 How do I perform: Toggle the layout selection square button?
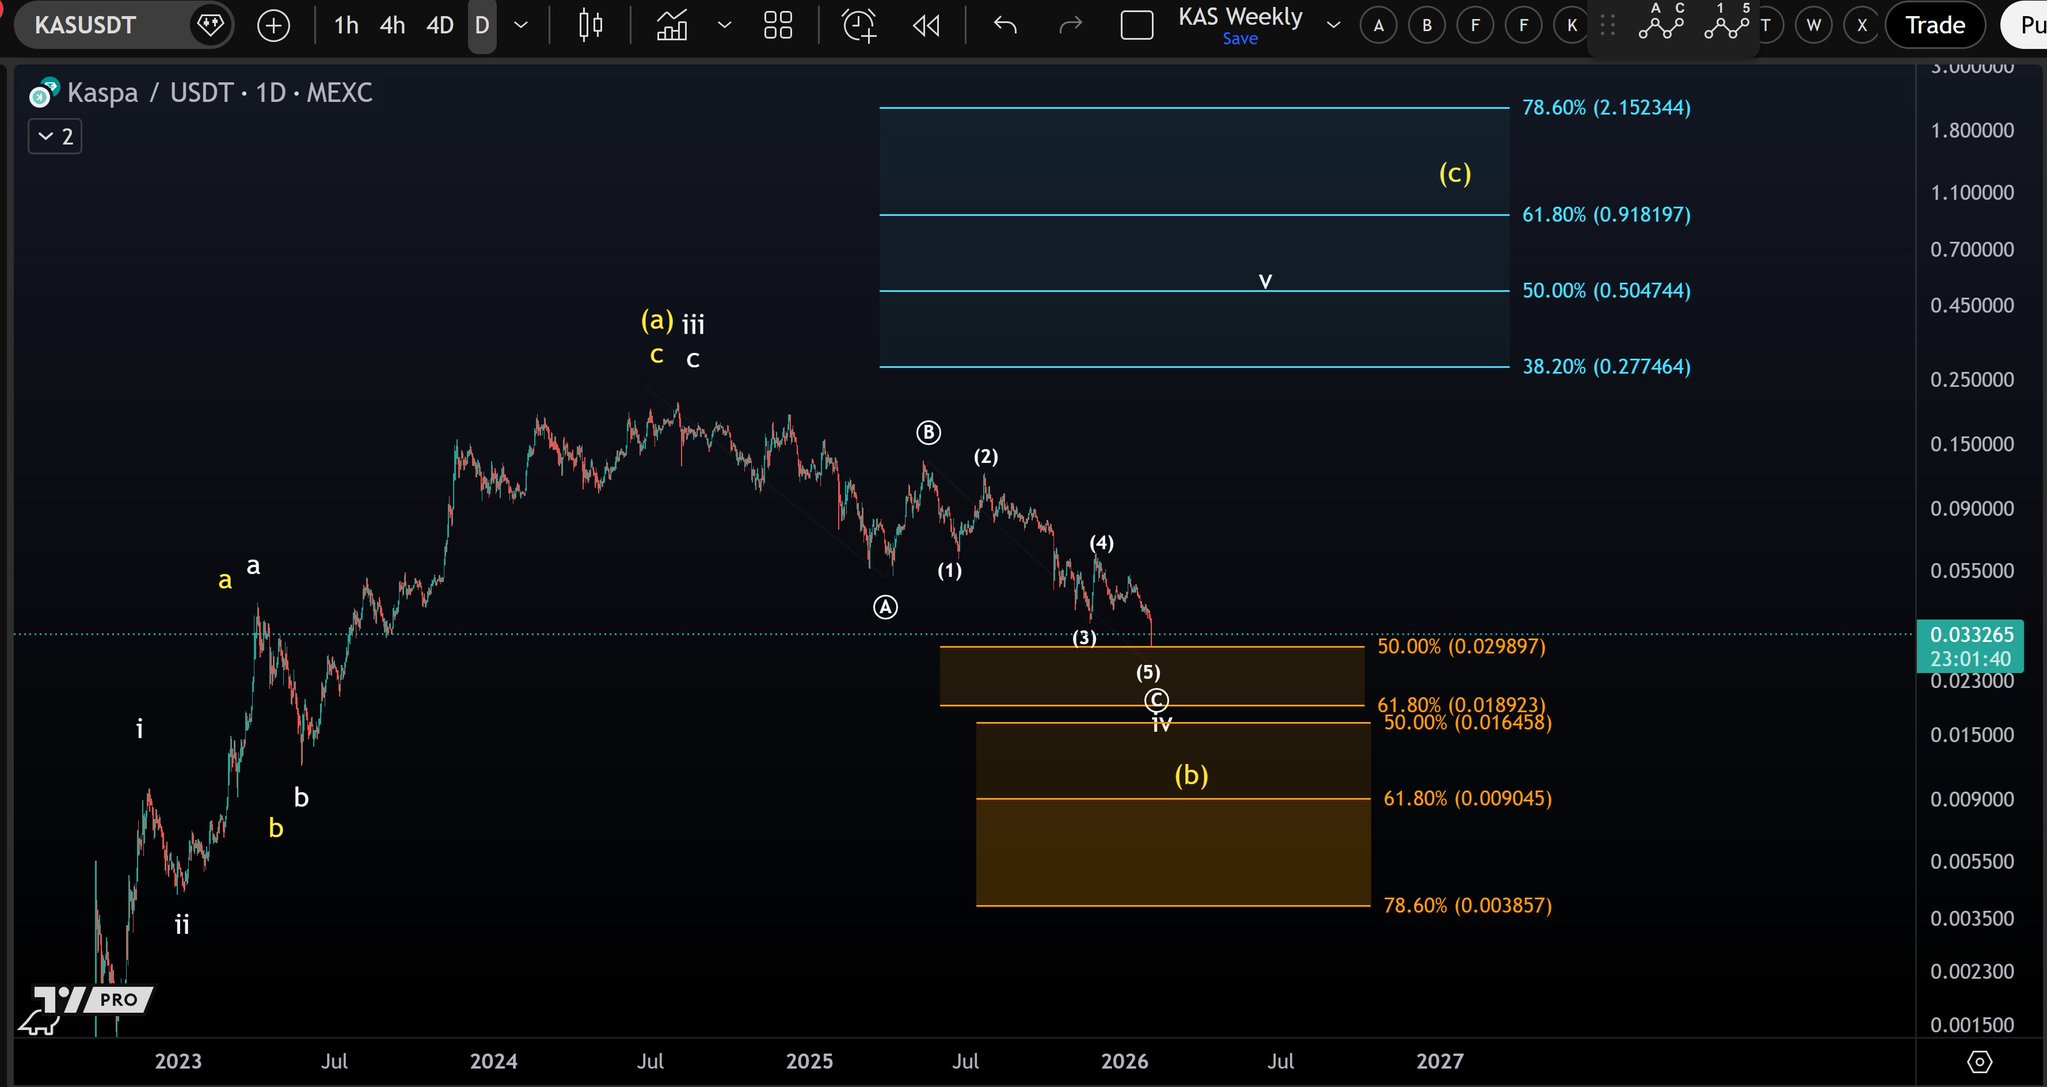tap(1137, 25)
